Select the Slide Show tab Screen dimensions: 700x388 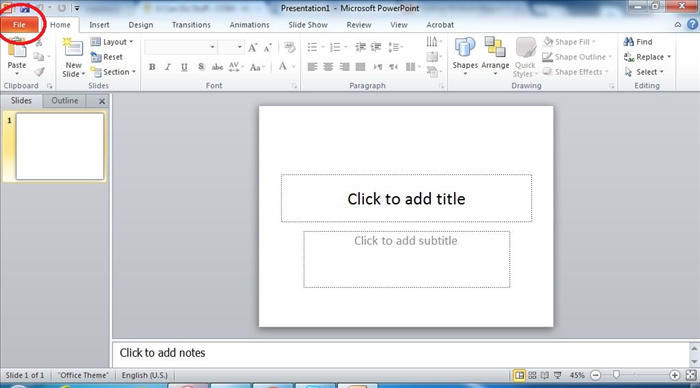pos(308,25)
